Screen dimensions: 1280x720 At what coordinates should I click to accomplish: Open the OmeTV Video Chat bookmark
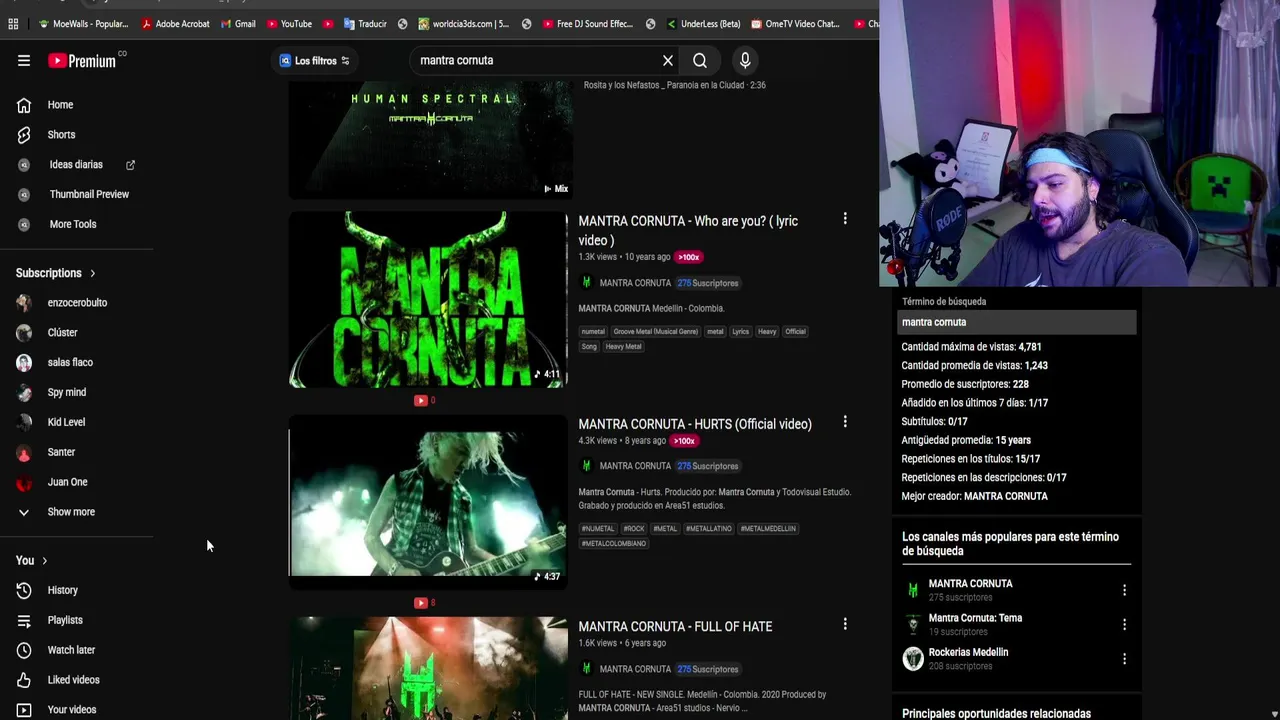795,23
